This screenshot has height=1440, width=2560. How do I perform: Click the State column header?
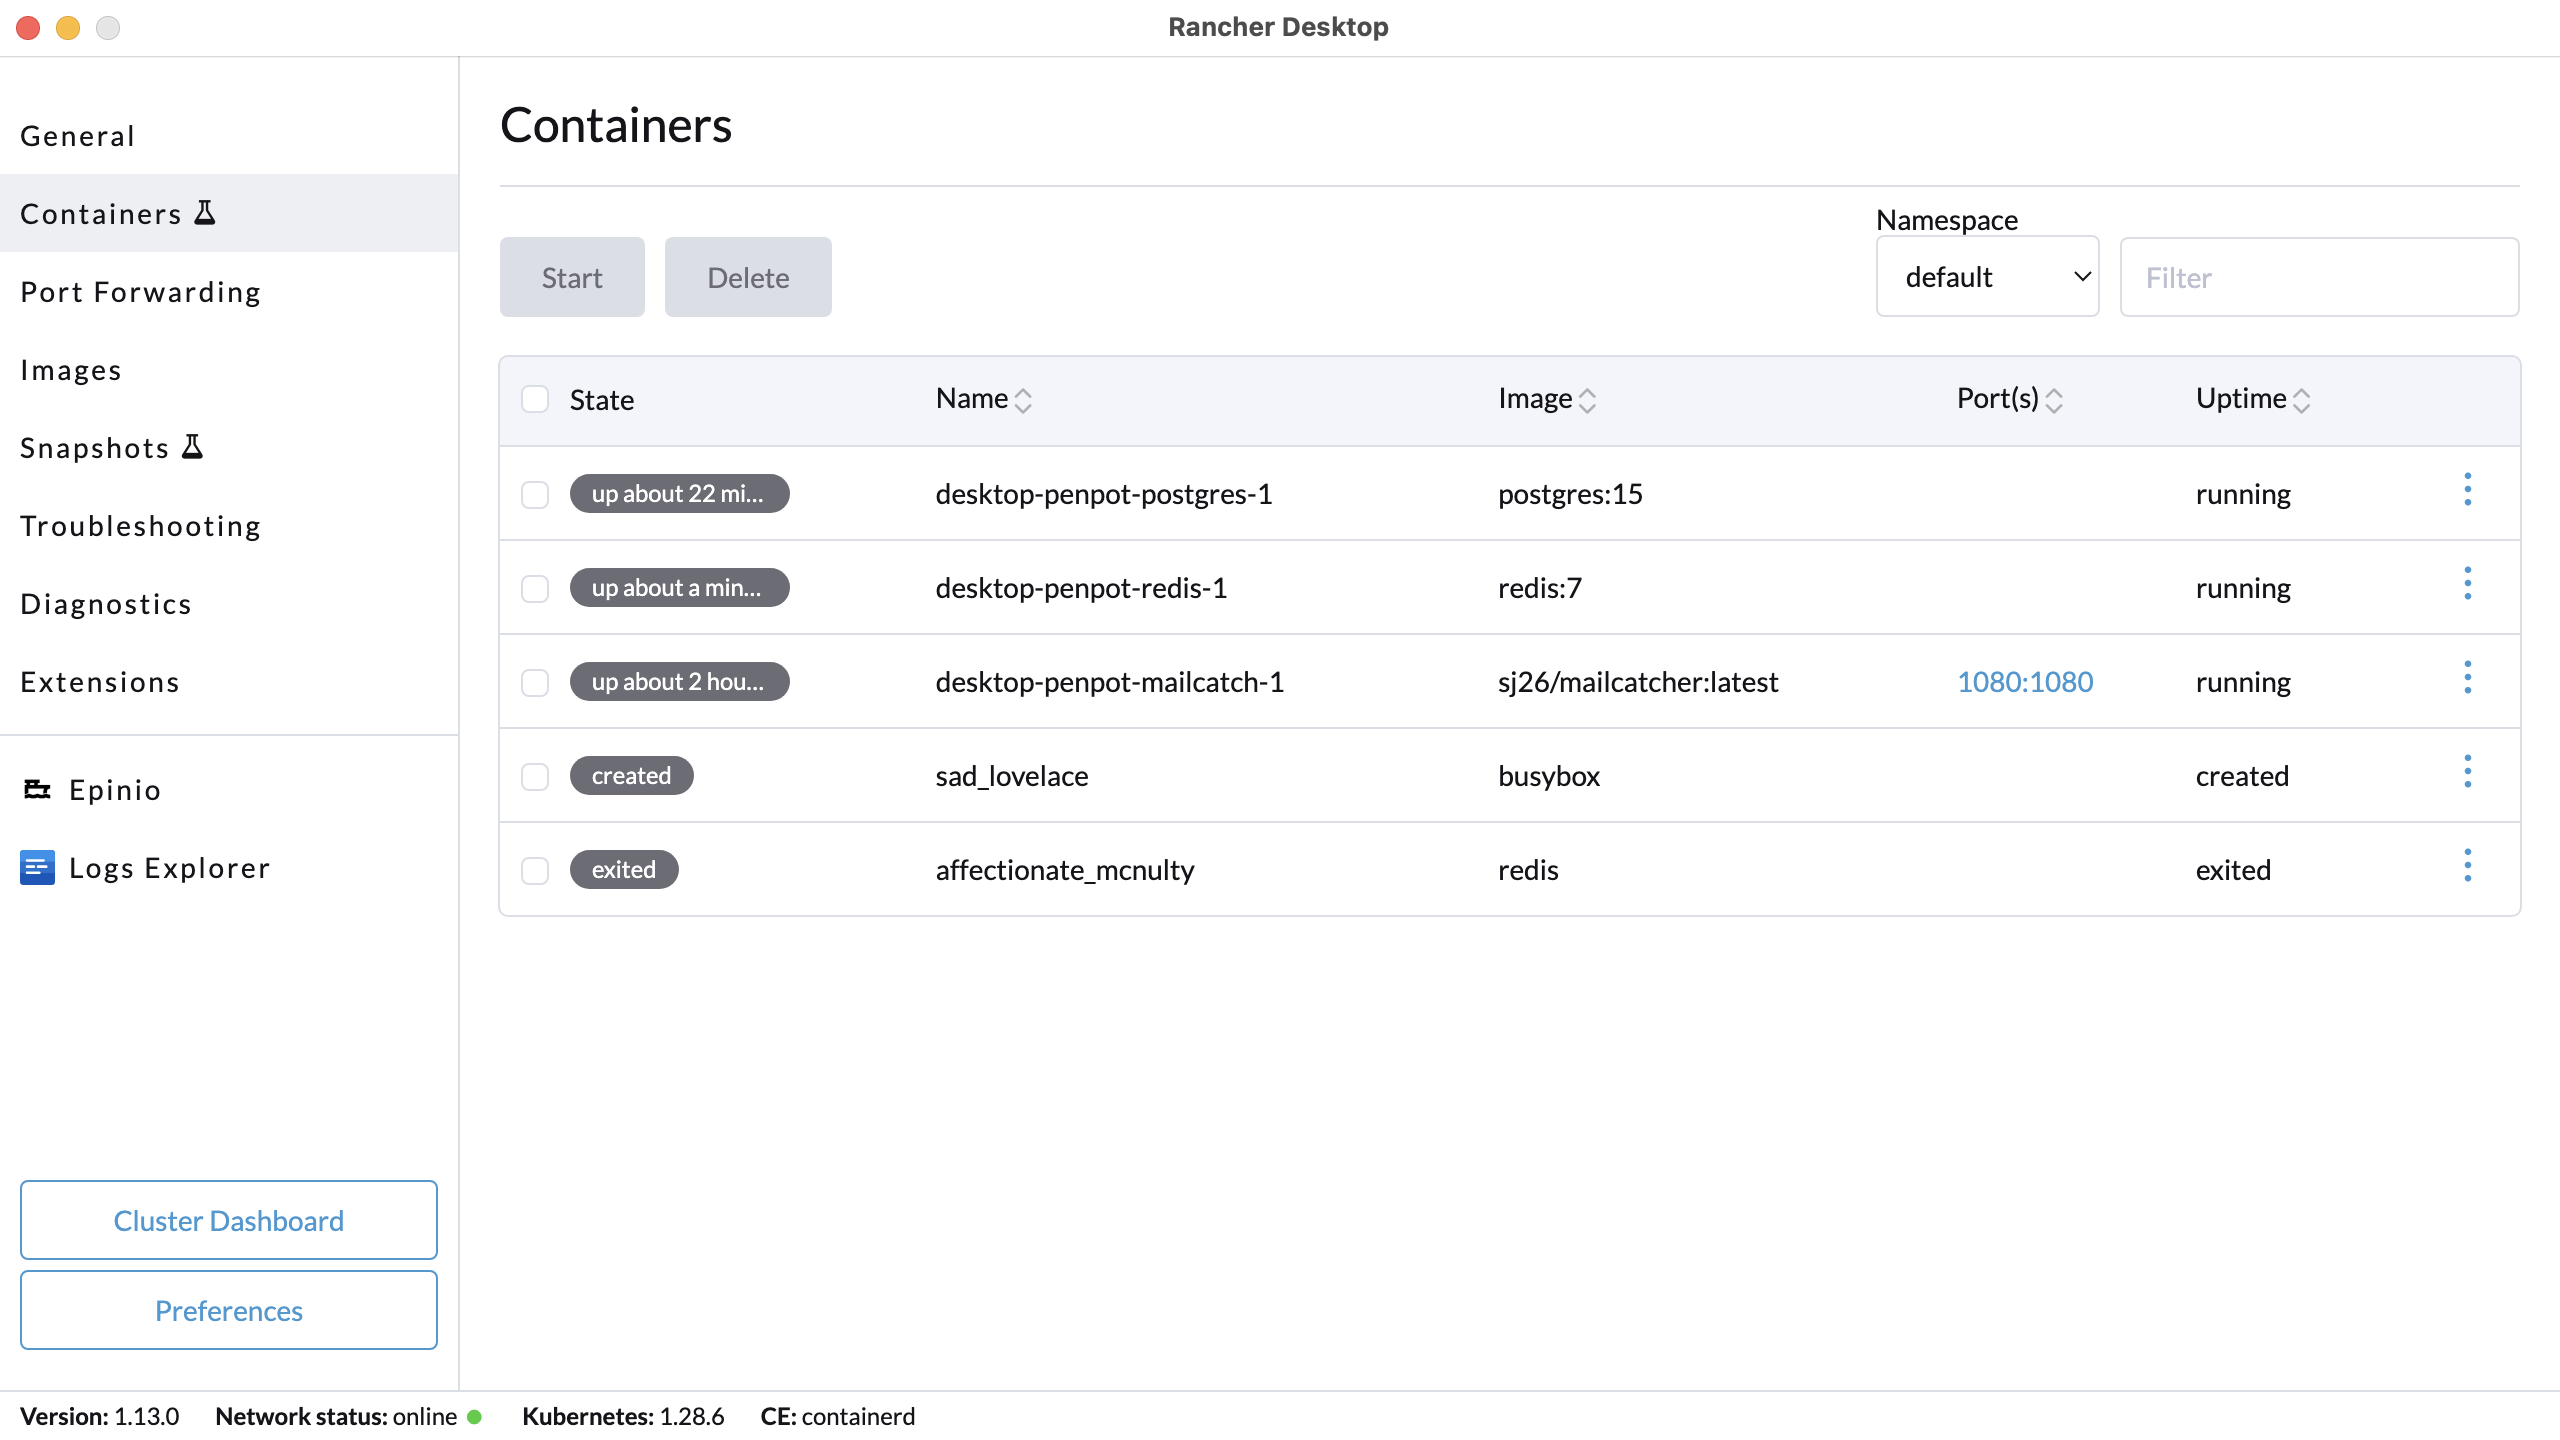point(602,400)
